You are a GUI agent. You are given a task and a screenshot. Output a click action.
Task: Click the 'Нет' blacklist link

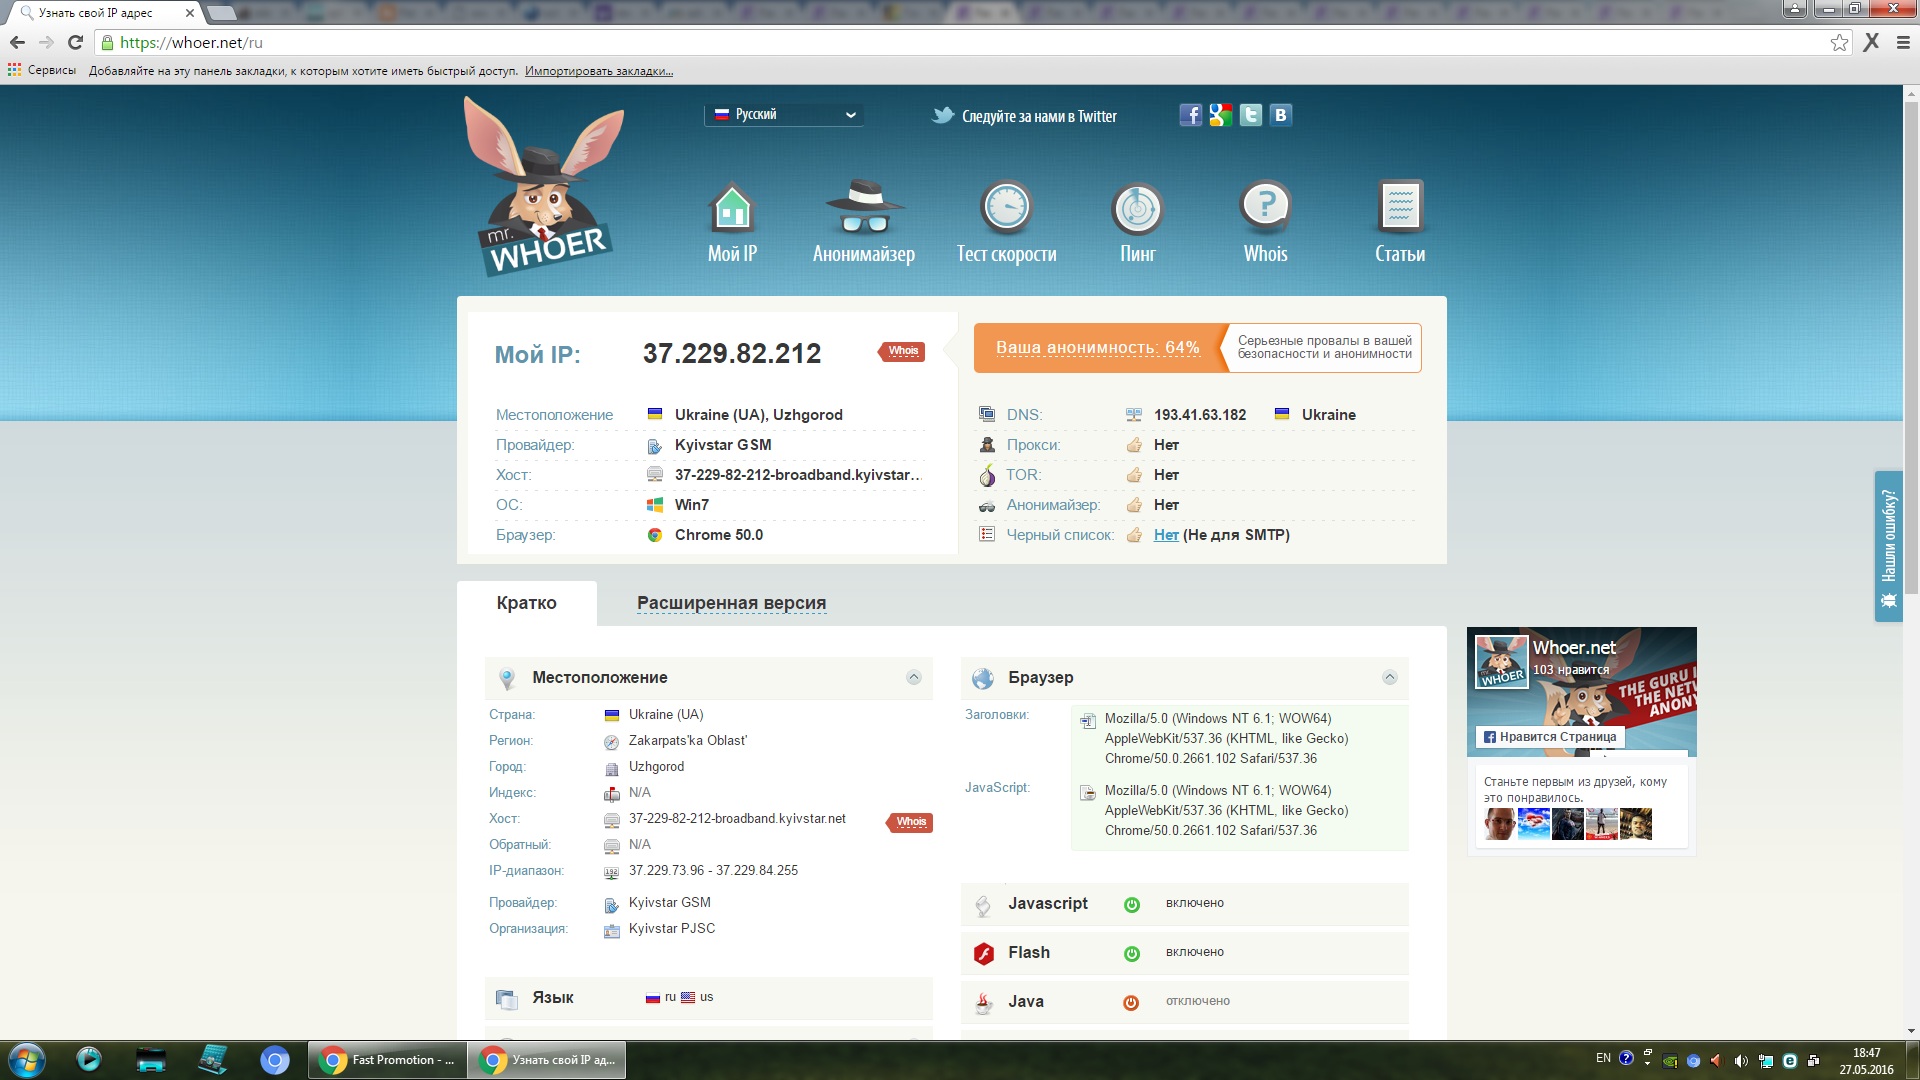(x=1166, y=535)
